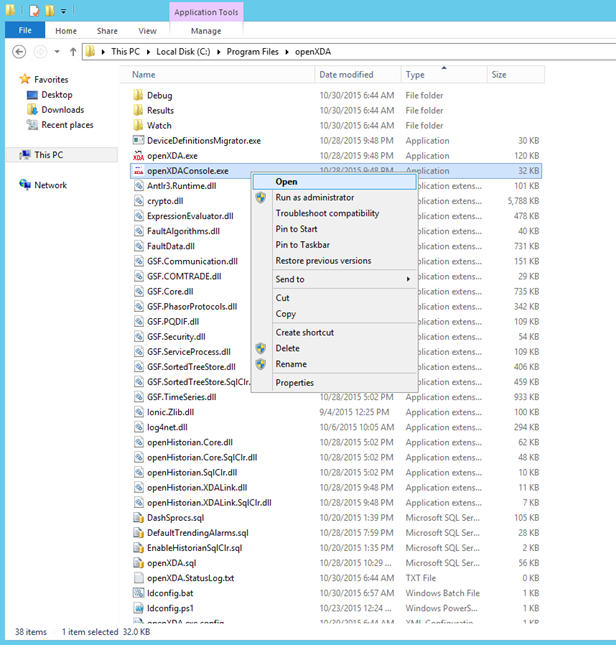Click the Desktop icon under Favorites
Image resolution: width=616 pixels, height=645 pixels.
(x=33, y=94)
